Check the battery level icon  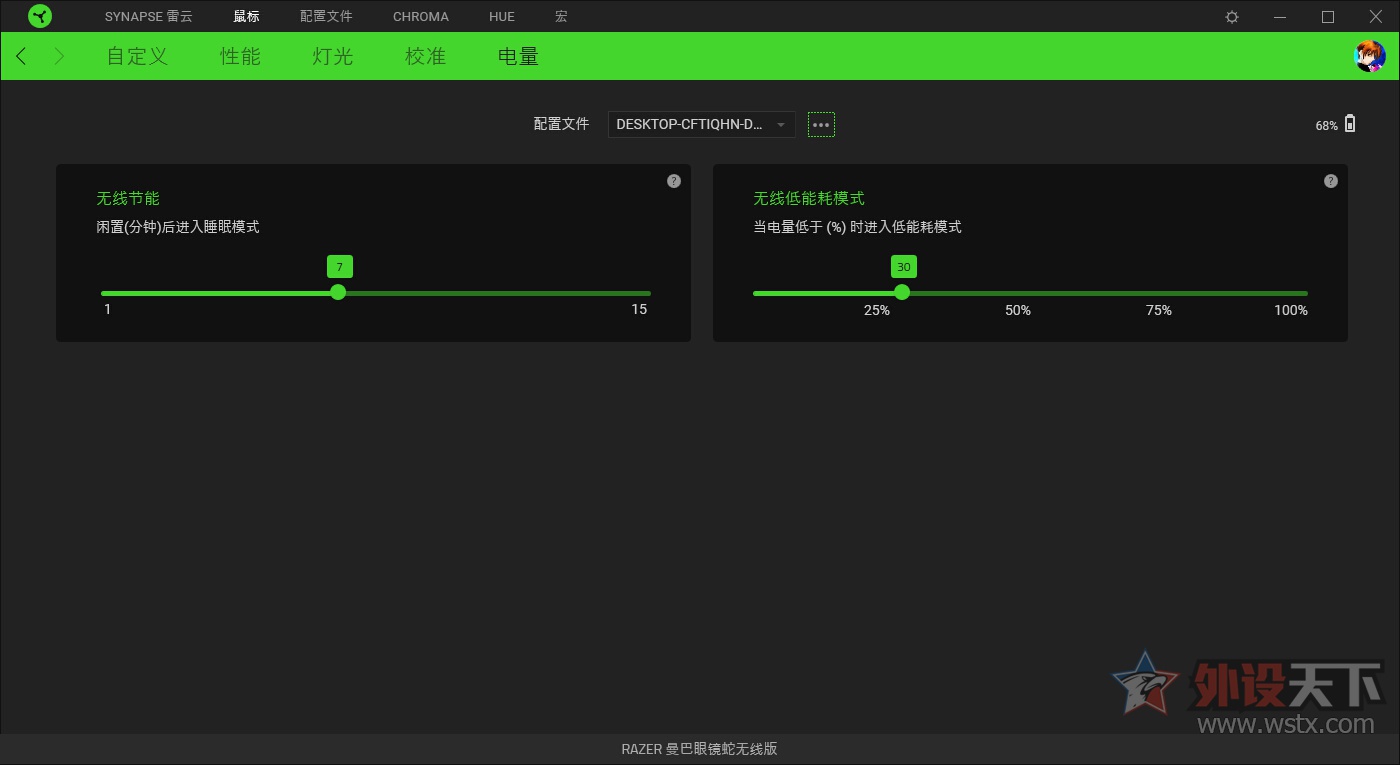(x=1350, y=124)
